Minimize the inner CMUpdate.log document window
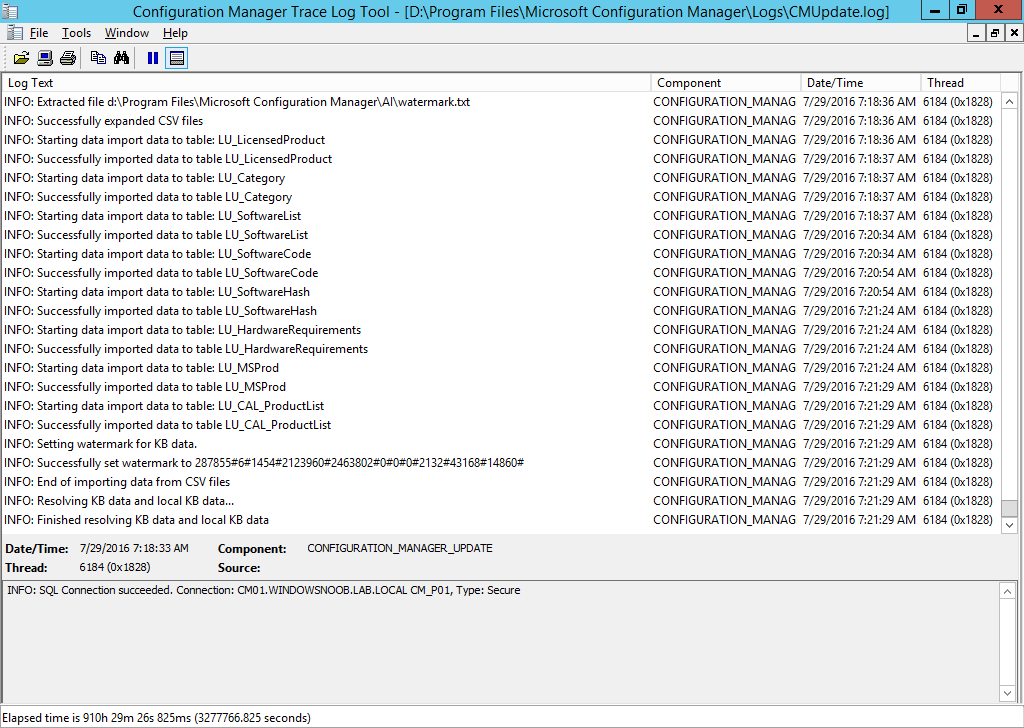This screenshot has width=1024, height=728. point(976,33)
